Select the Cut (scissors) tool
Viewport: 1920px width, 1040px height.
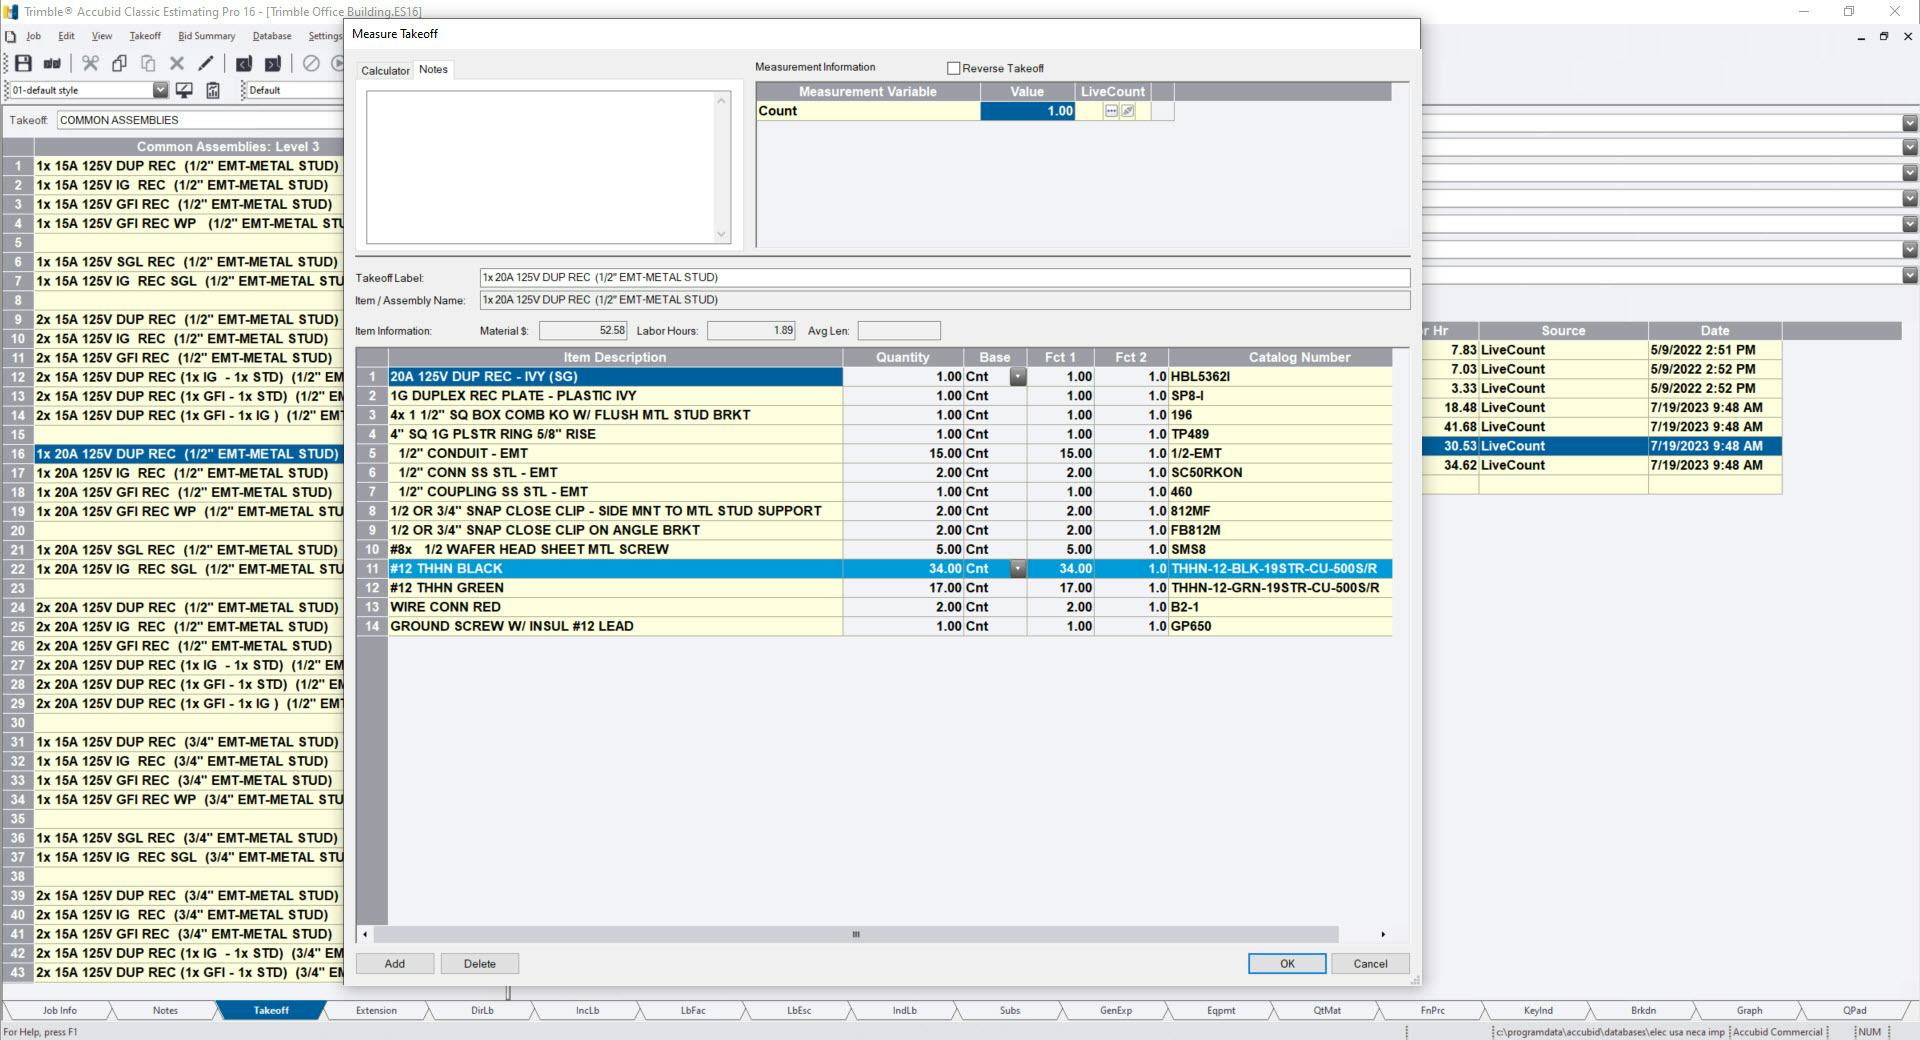90,63
